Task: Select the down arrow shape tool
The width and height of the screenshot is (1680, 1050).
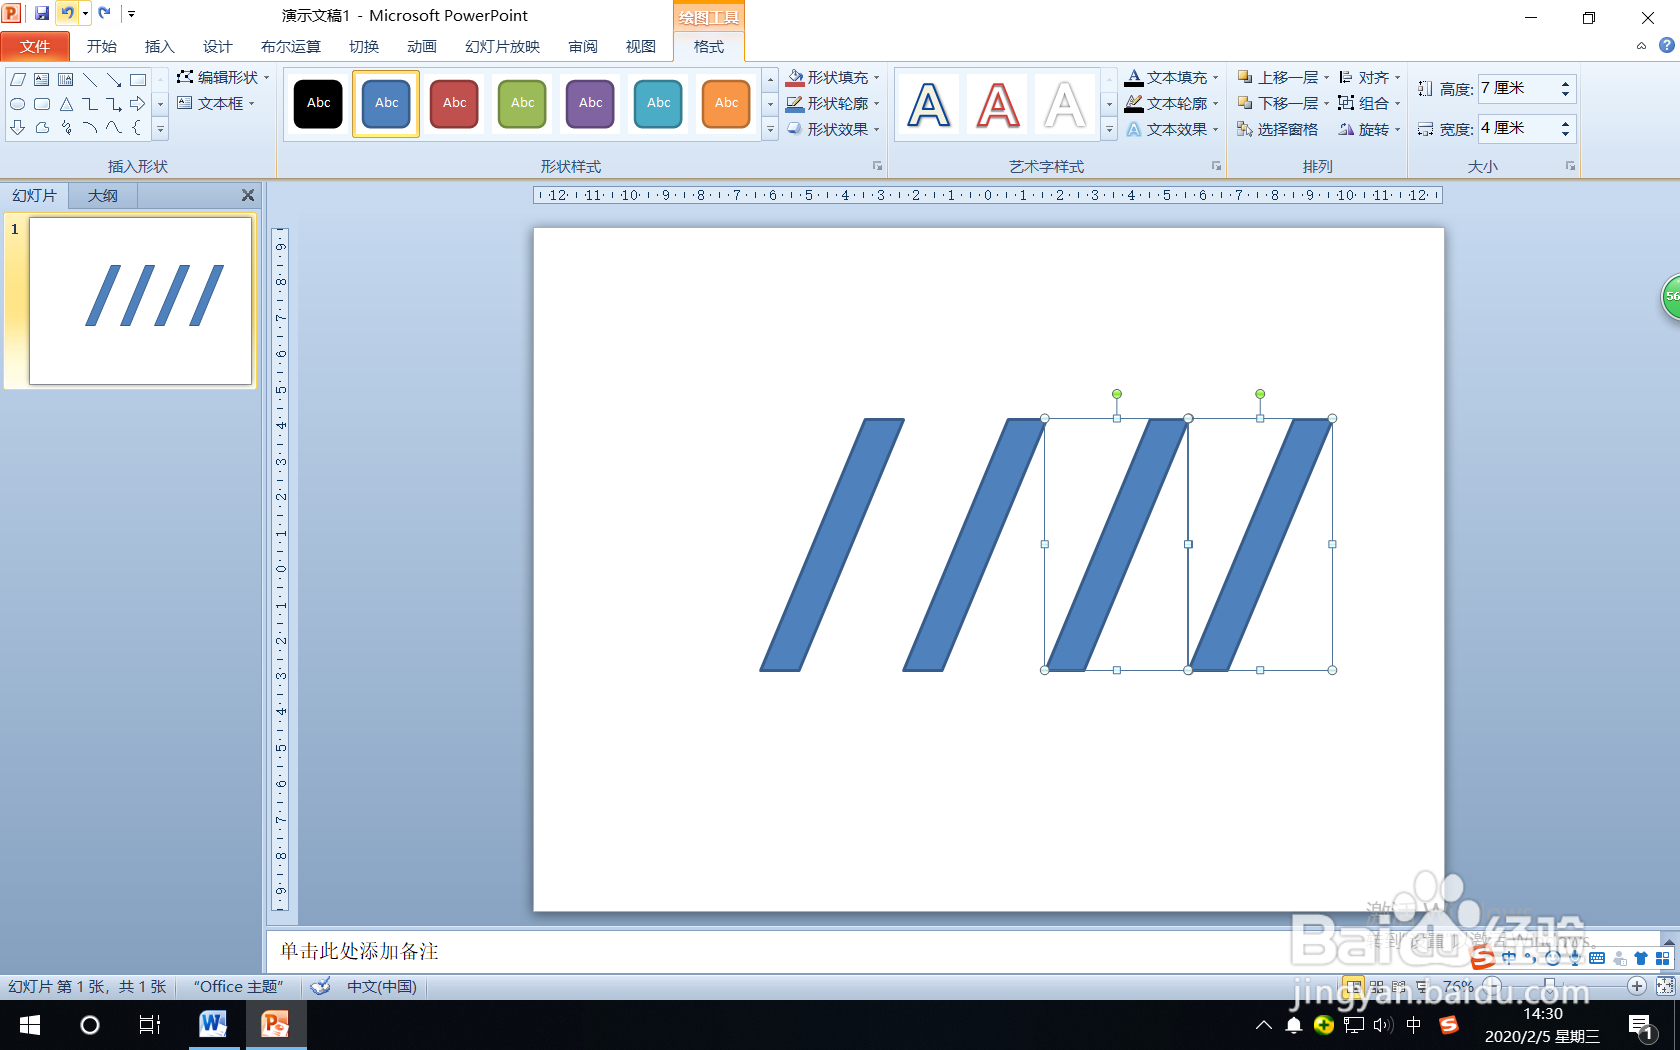Action: pyautogui.click(x=18, y=128)
